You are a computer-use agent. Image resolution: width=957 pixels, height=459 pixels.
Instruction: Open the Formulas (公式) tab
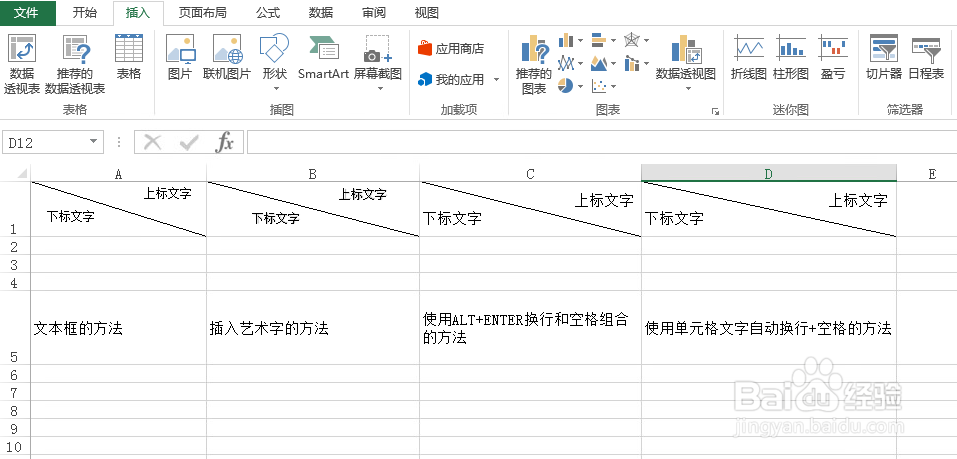[268, 13]
